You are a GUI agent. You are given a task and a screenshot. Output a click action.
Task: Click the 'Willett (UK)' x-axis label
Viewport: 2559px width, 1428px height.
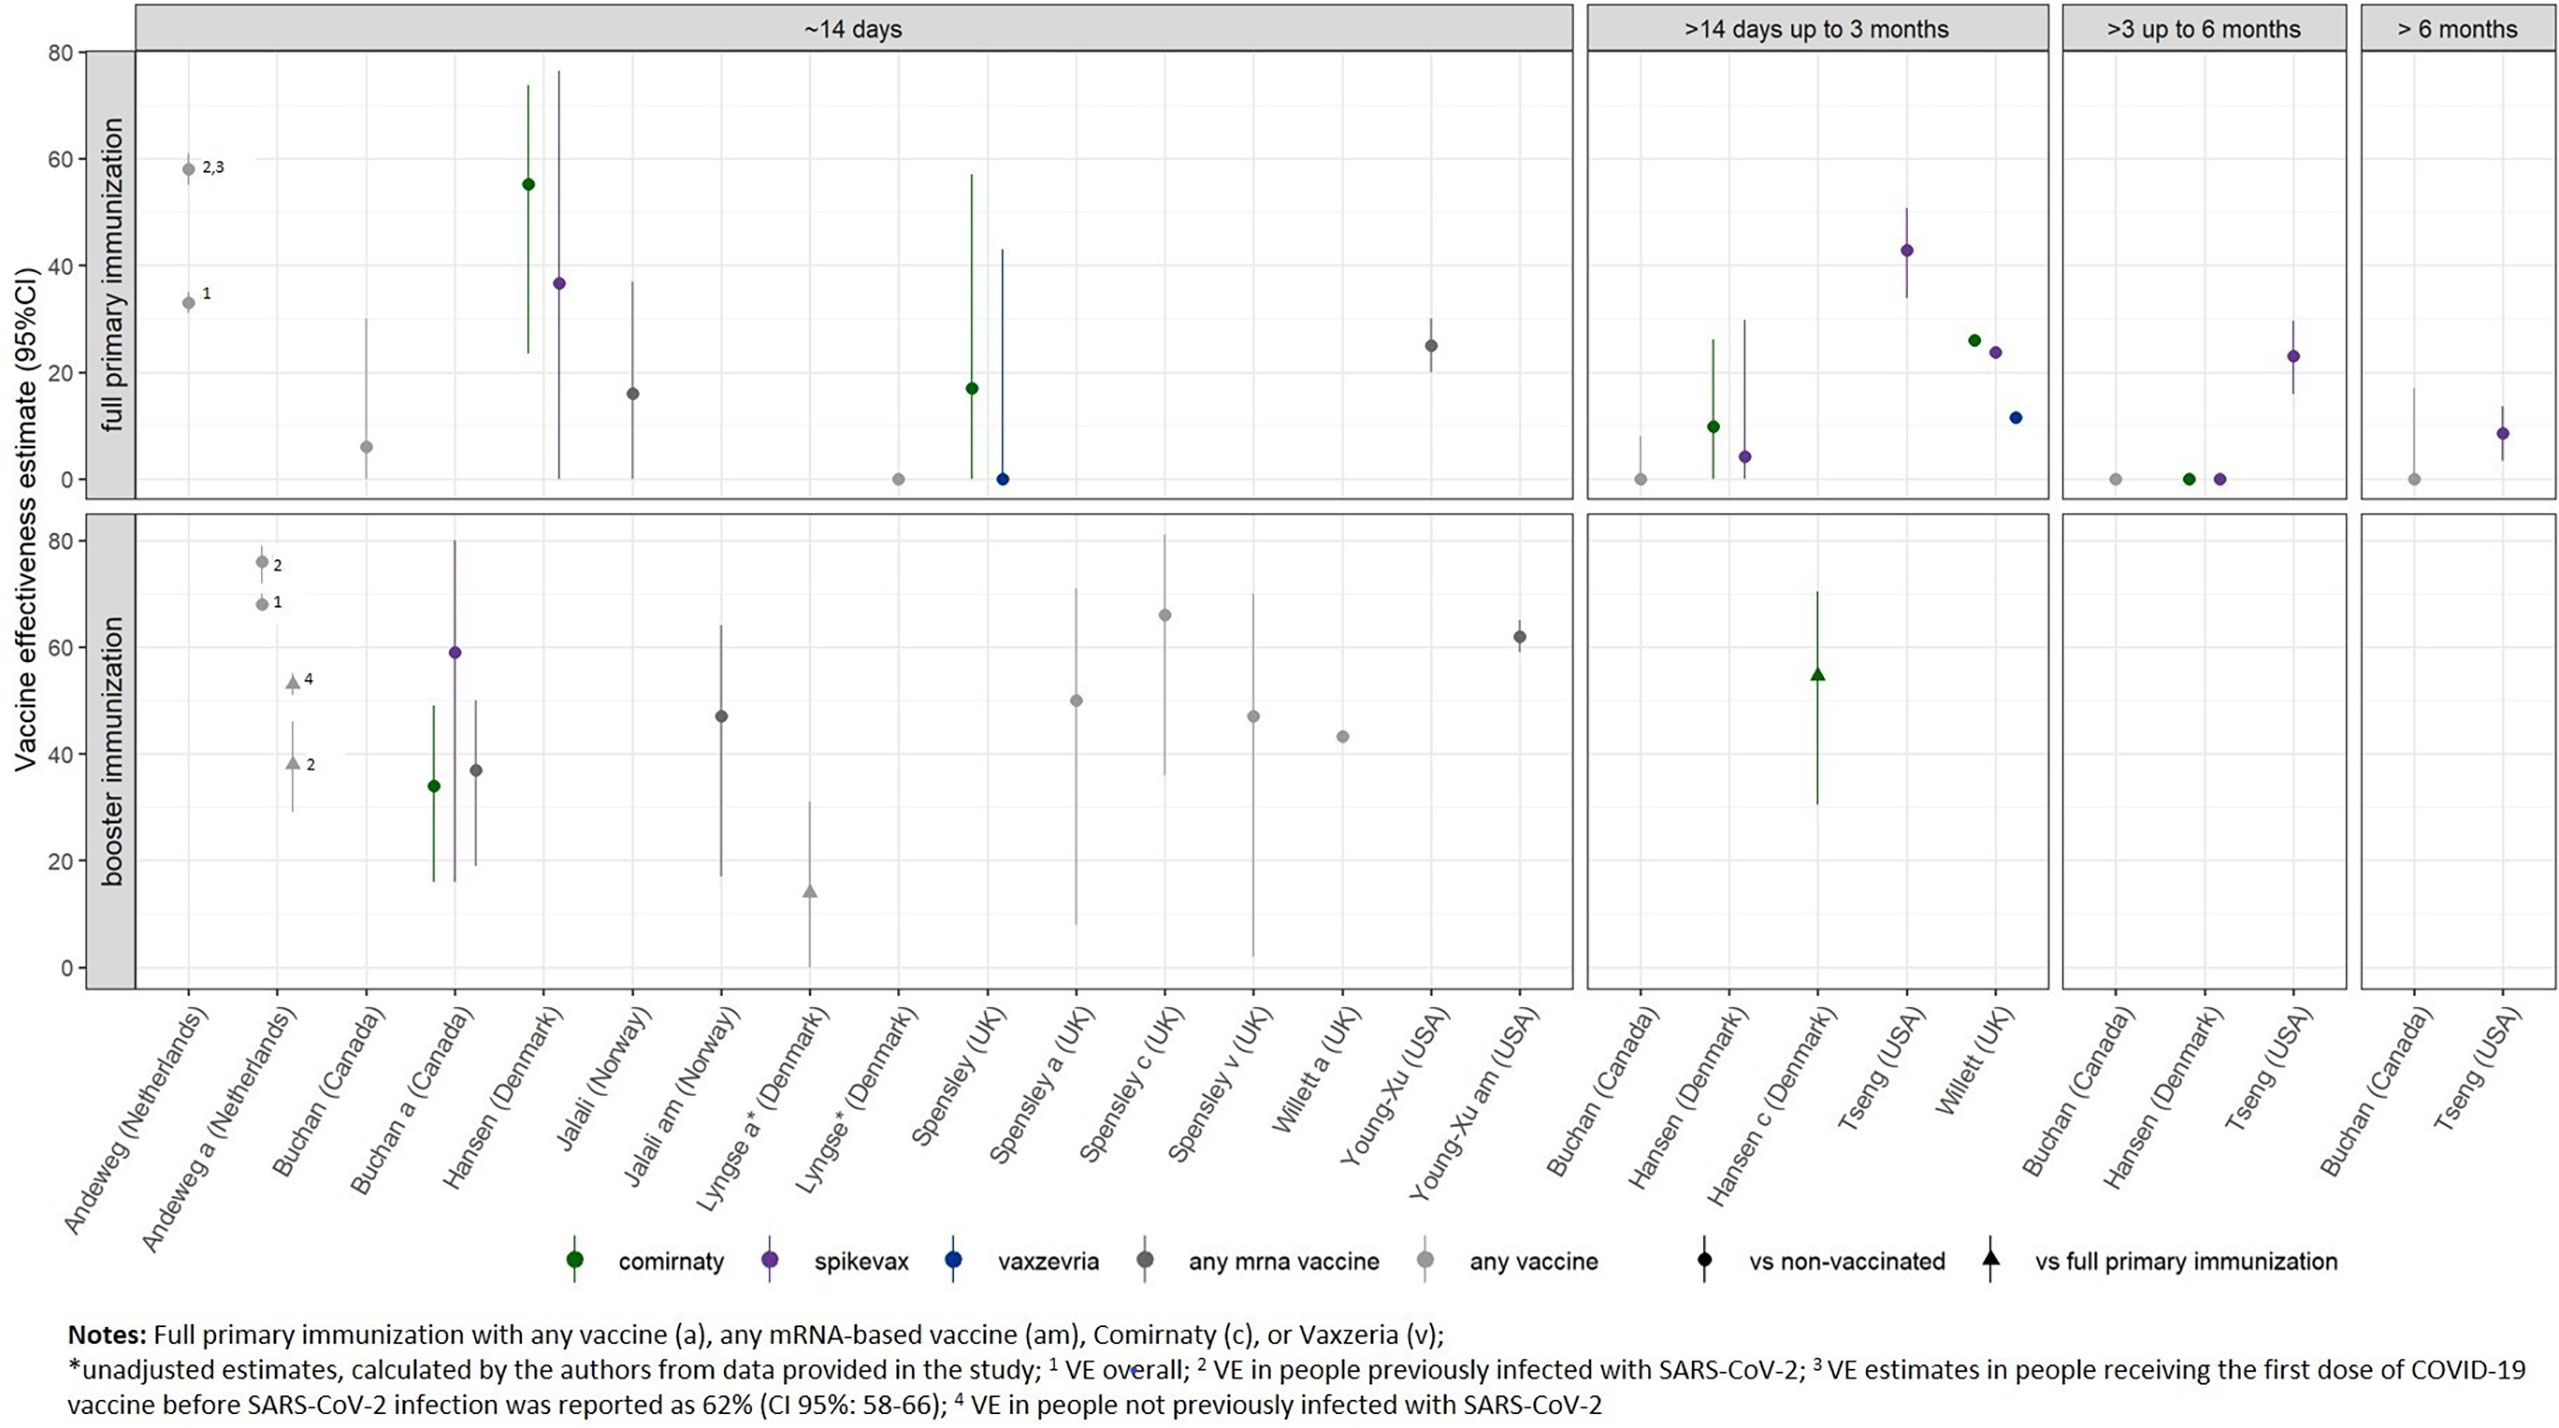[x=1973, y=1059]
